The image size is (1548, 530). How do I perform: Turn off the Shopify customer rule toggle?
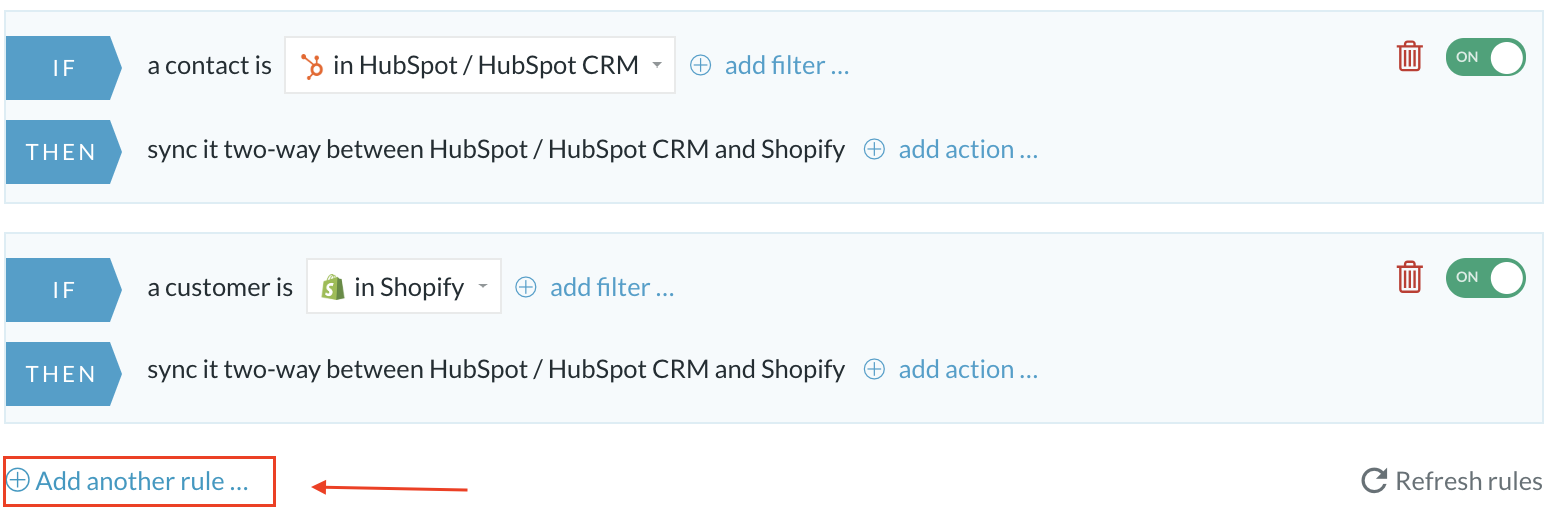coord(1485,277)
